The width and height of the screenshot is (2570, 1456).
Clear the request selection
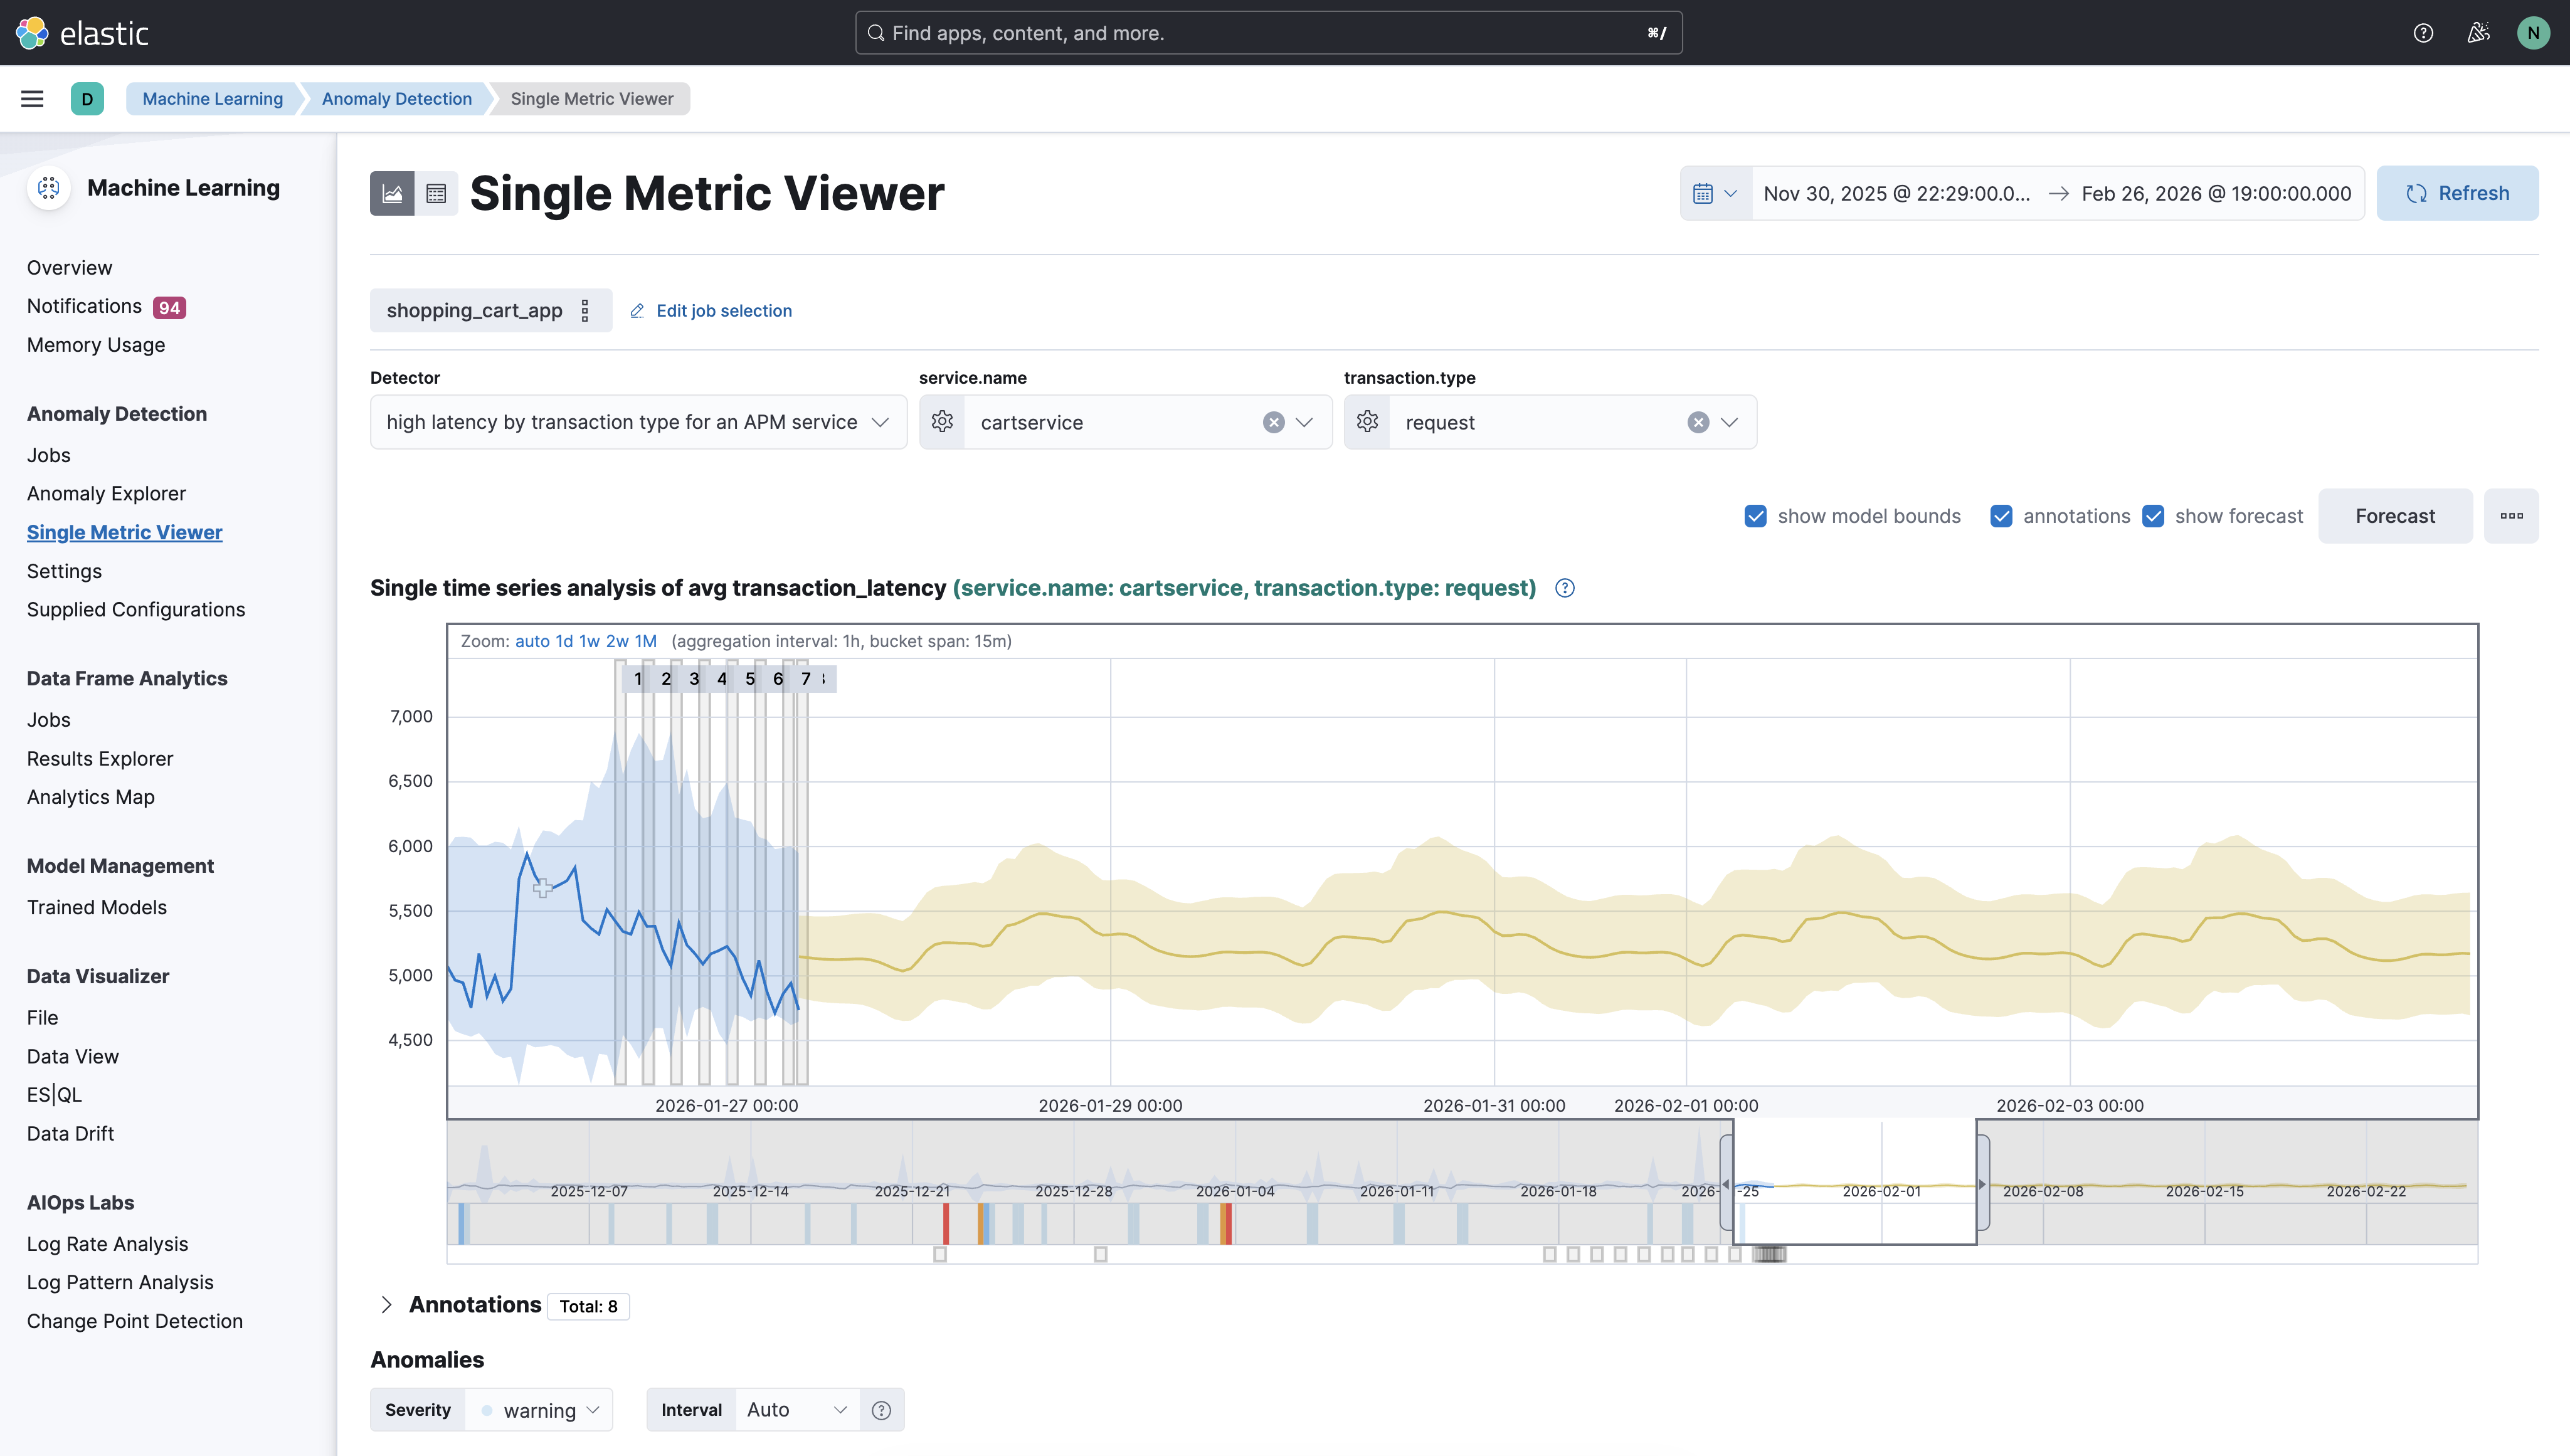coord(1698,422)
